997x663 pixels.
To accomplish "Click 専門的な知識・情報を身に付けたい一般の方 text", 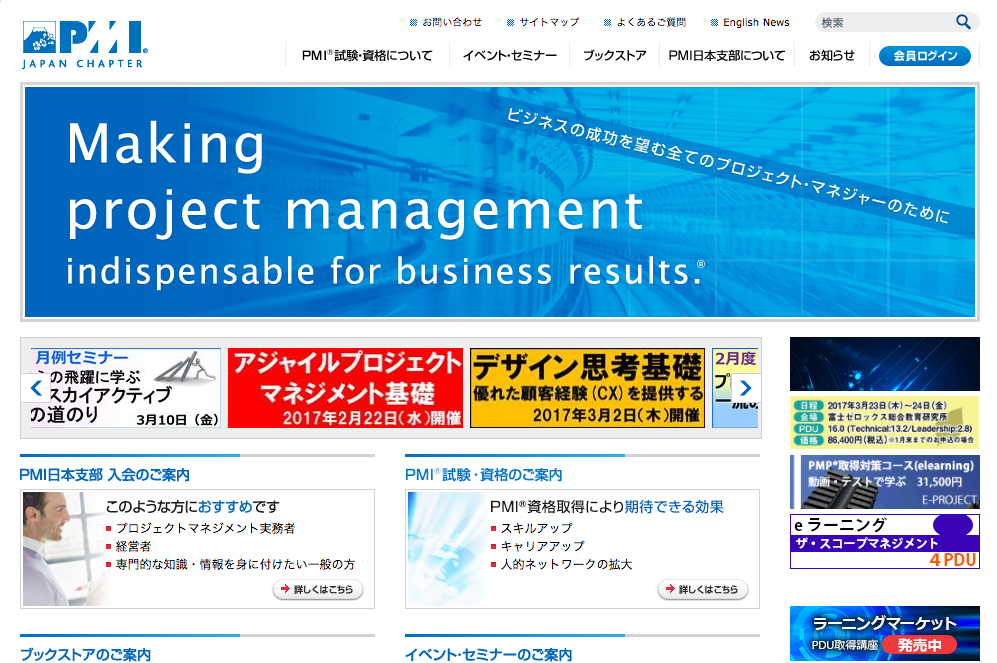I will (x=235, y=564).
